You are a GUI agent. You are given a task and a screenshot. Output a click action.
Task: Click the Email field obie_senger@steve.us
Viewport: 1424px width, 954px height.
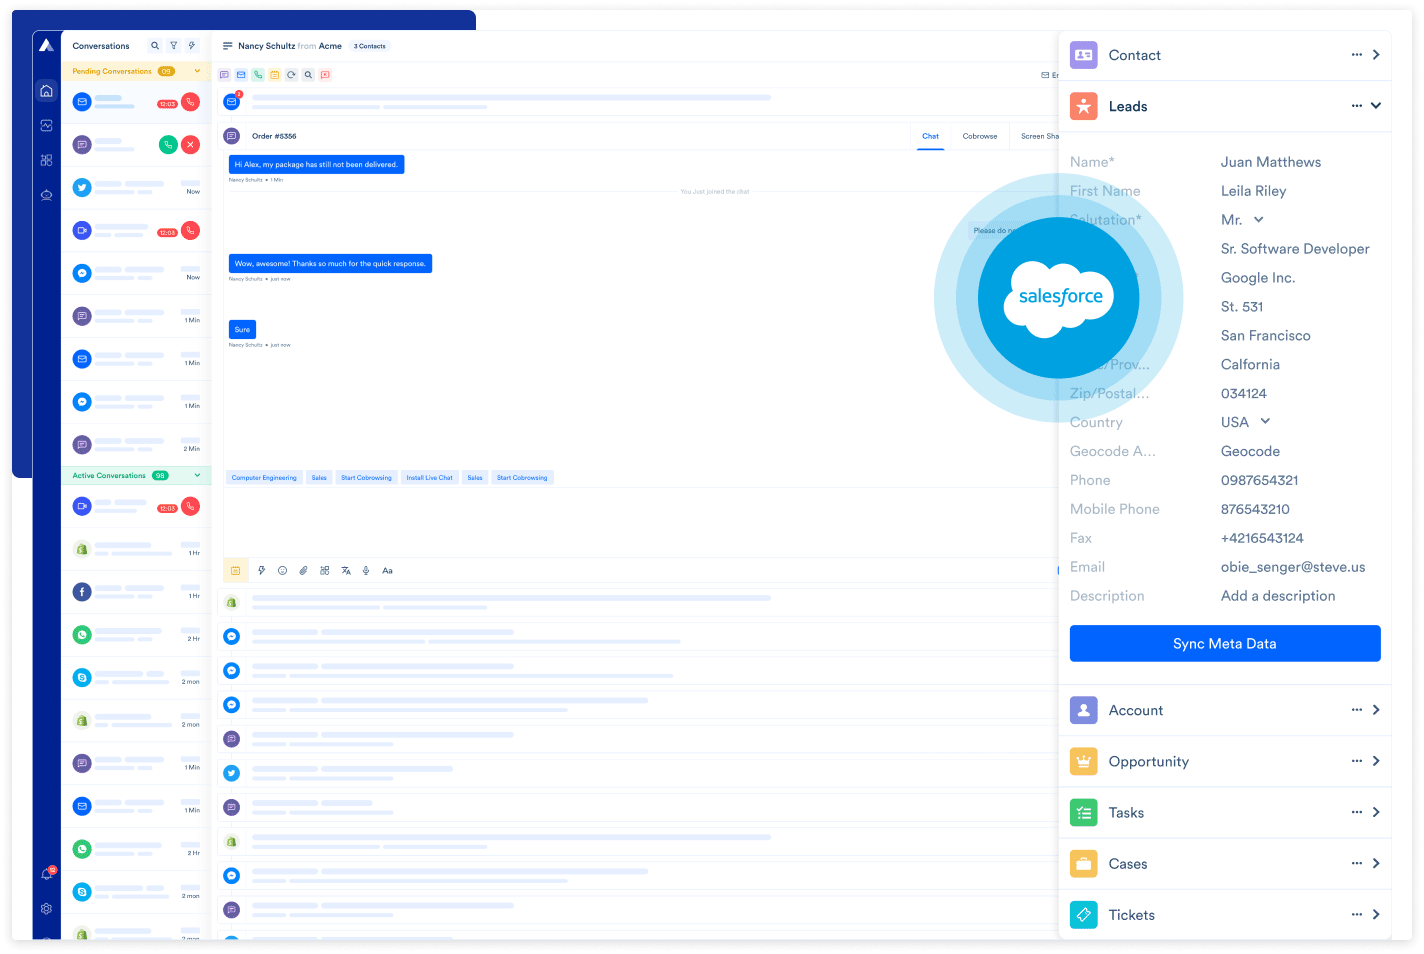click(x=1293, y=567)
